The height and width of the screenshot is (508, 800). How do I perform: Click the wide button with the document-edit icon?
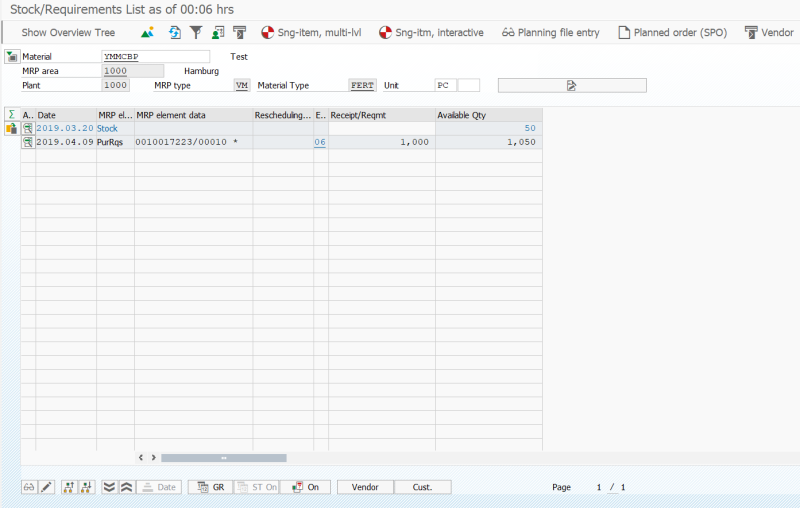point(572,85)
